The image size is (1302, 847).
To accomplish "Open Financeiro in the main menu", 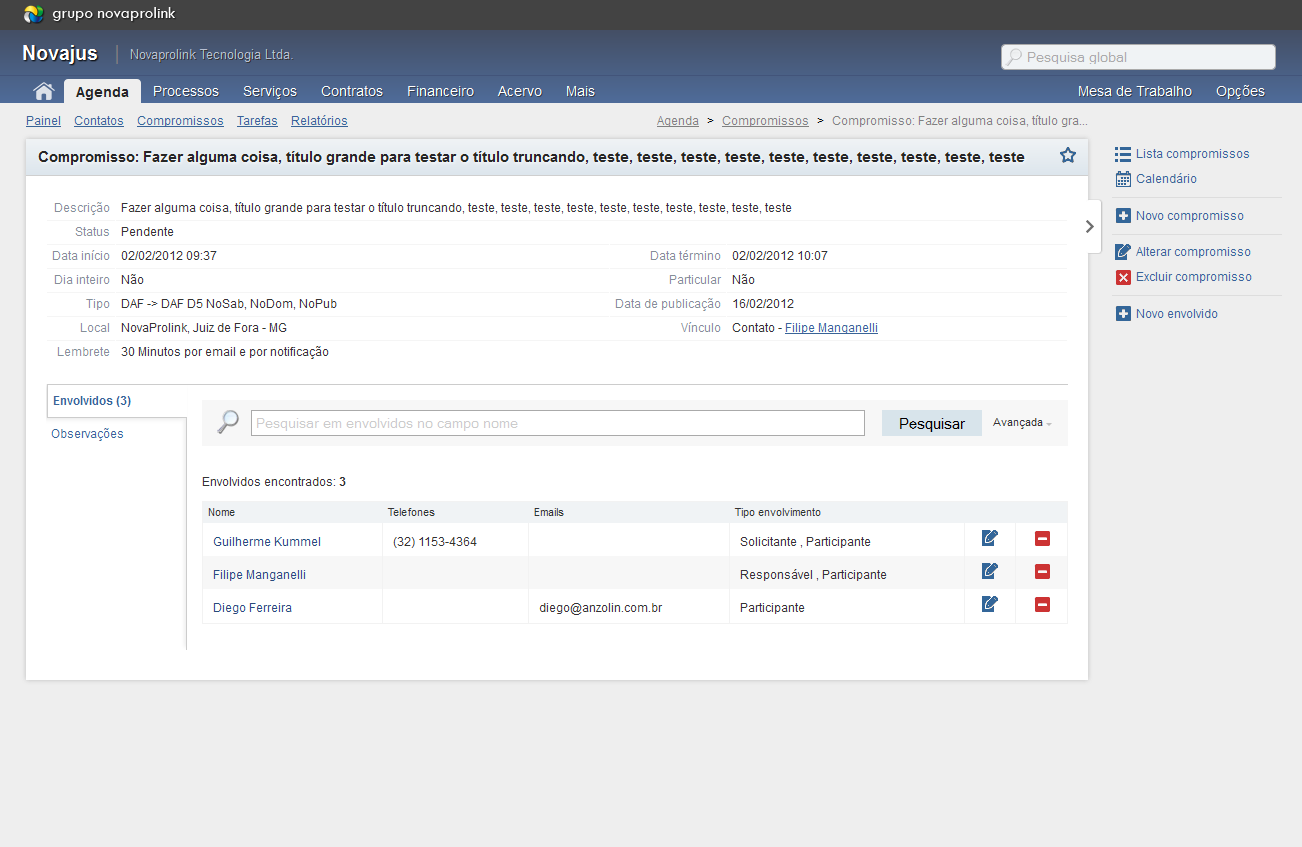I will 440,91.
